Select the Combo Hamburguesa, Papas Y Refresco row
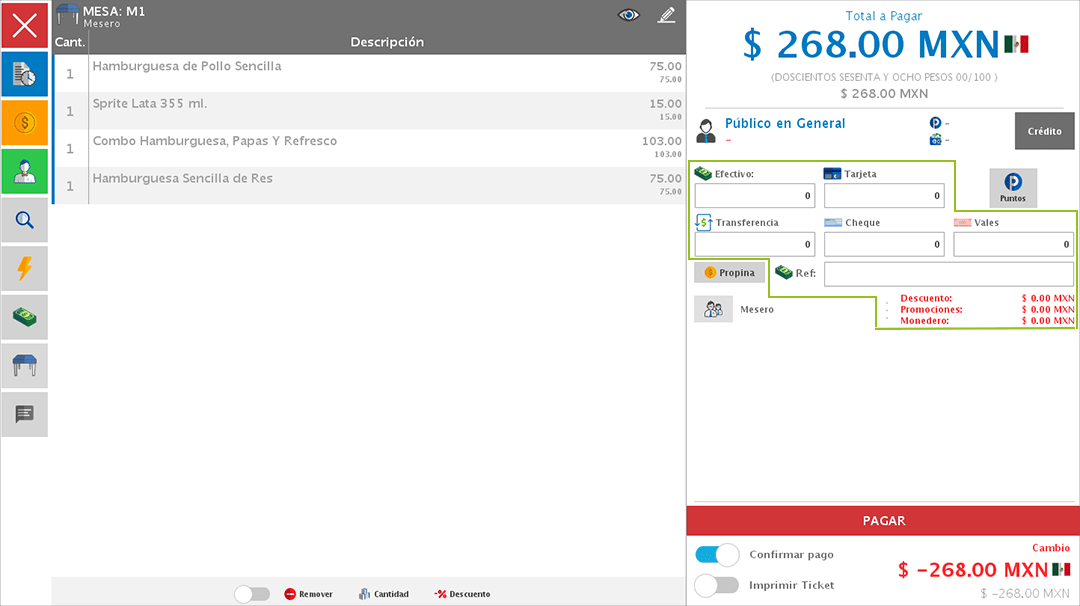Viewport: 1080px width, 606px height. tap(369, 148)
